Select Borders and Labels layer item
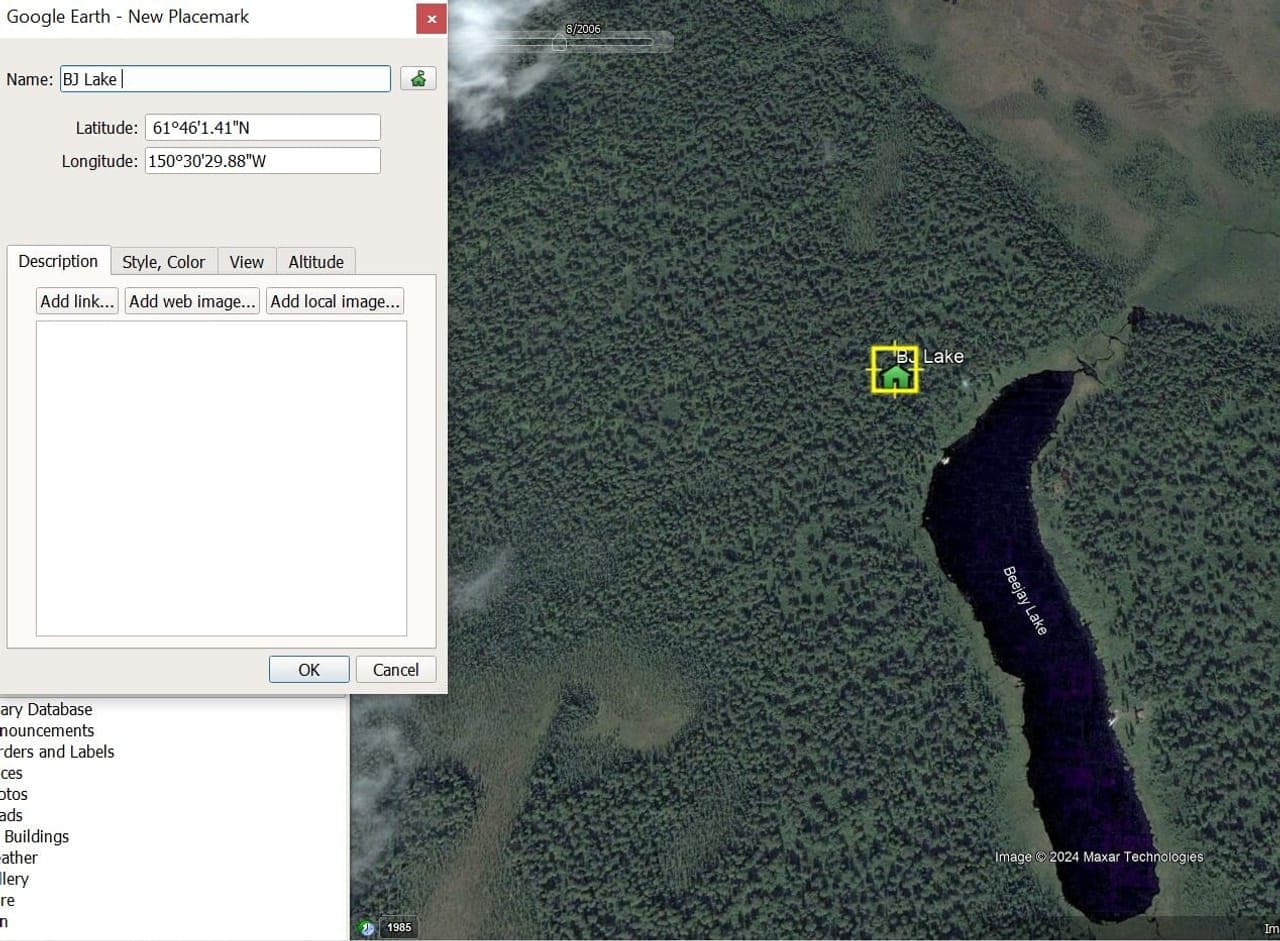Viewport: 1280px width, 941px height. tap(57, 752)
